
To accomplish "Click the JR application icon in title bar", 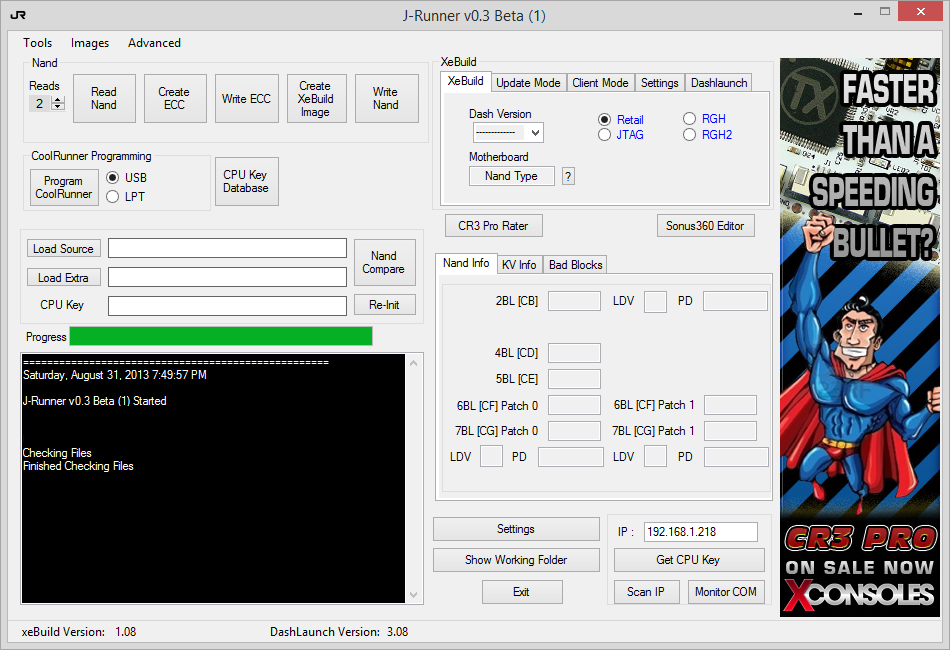I will click(x=18, y=15).
